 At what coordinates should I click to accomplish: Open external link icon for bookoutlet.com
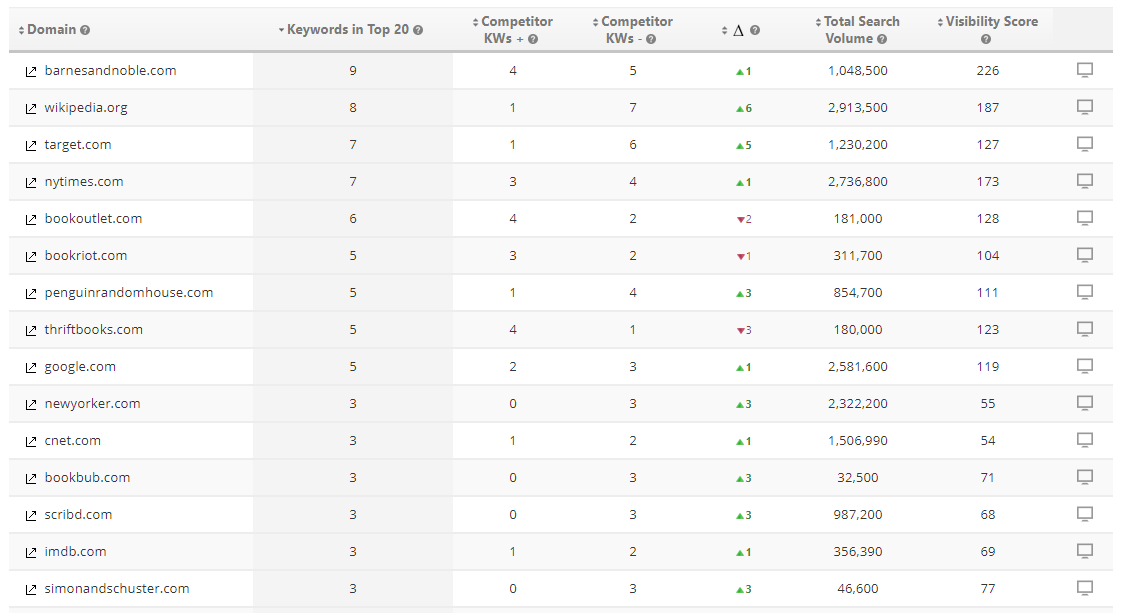(31, 220)
